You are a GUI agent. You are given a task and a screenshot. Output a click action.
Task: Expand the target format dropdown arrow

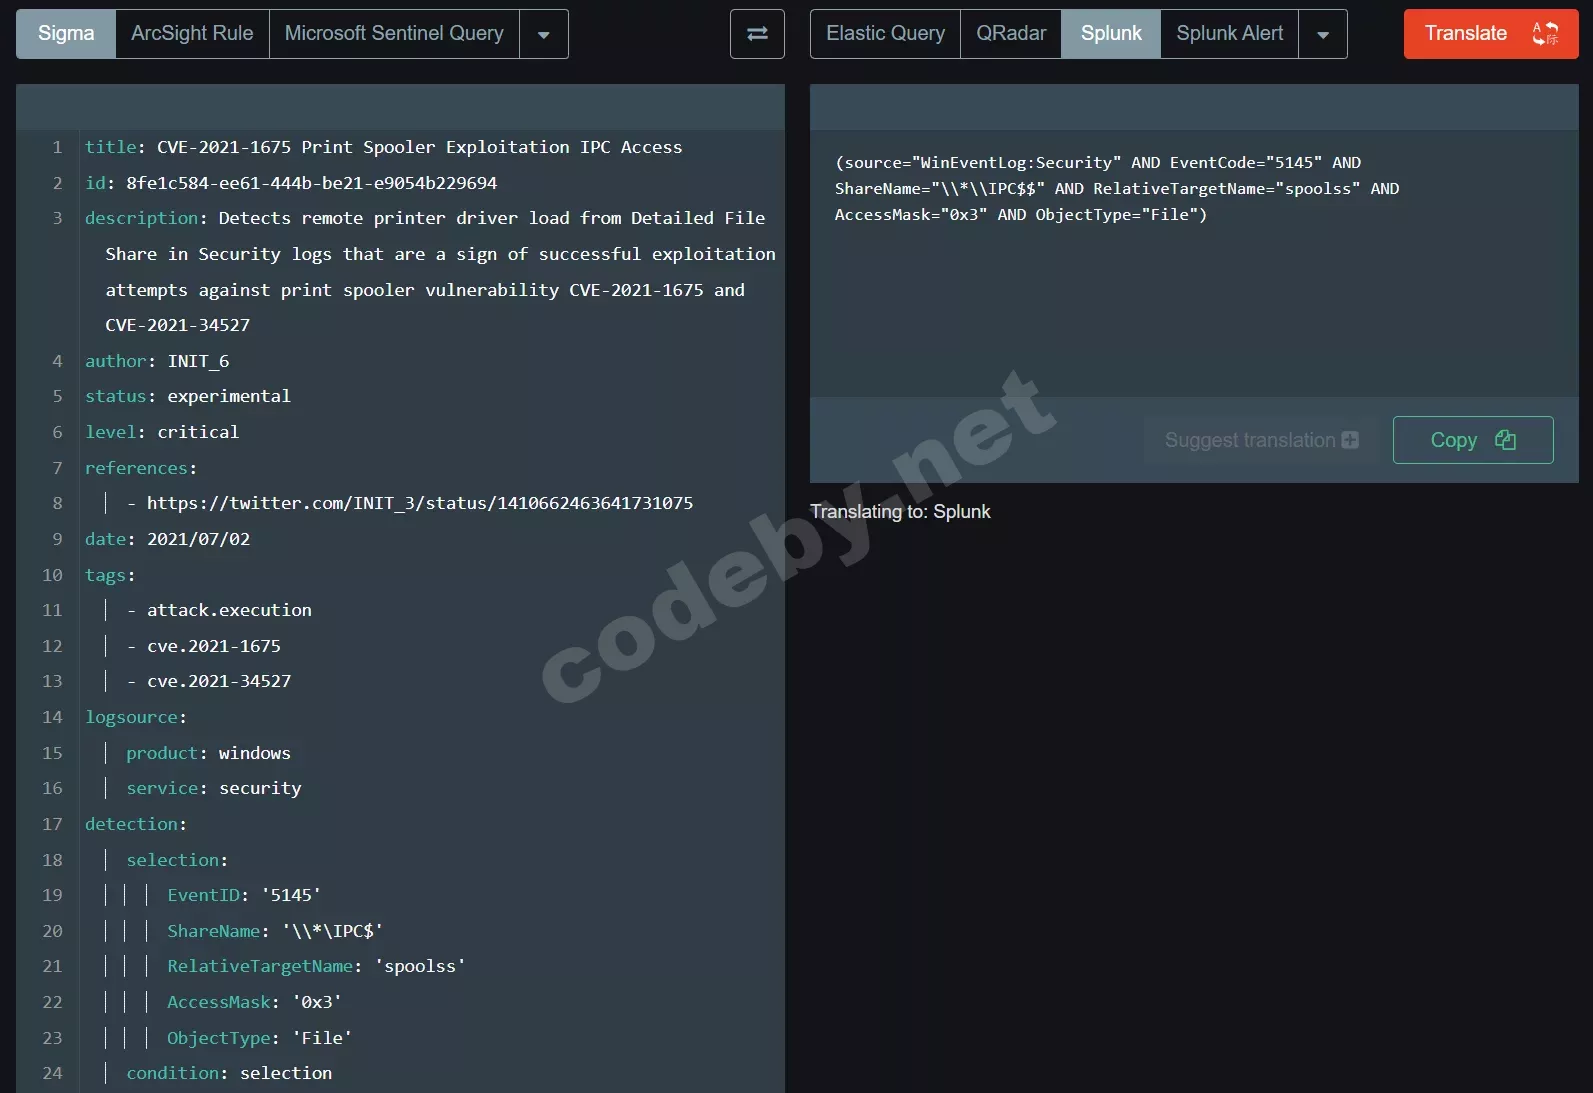pos(1323,34)
